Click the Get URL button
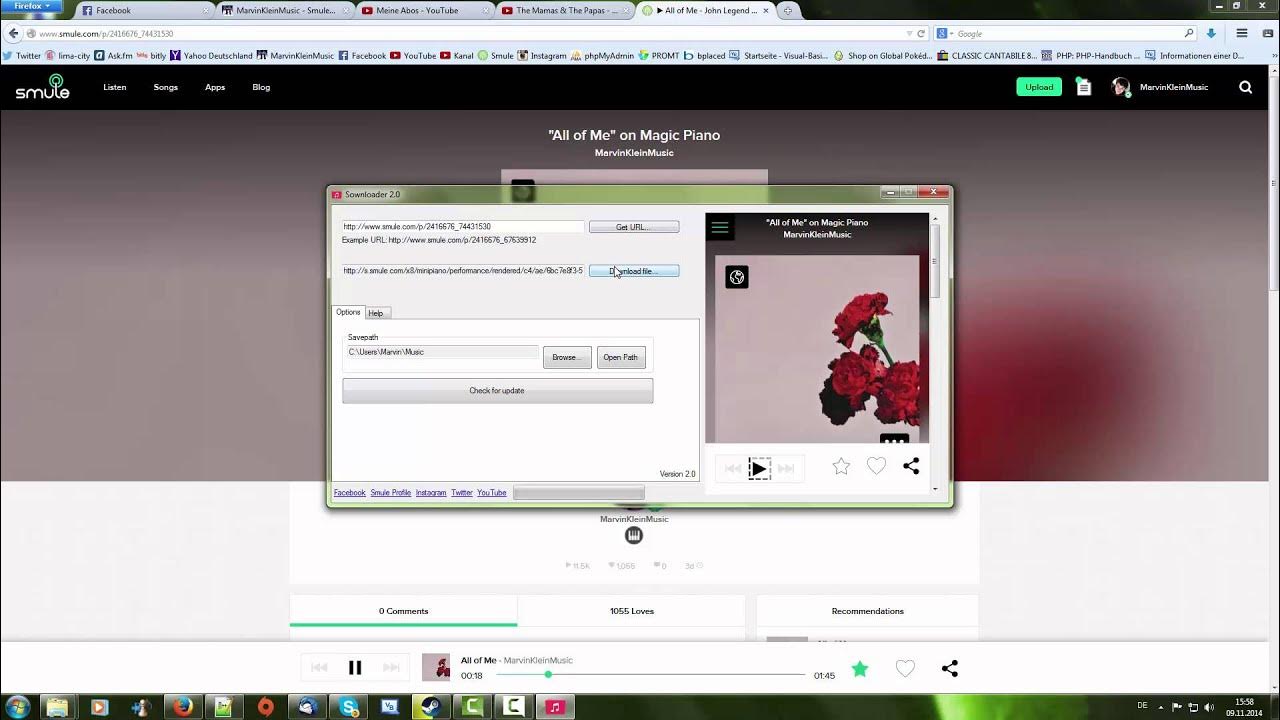Viewport: 1280px width, 720px height. tap(634, 227)
